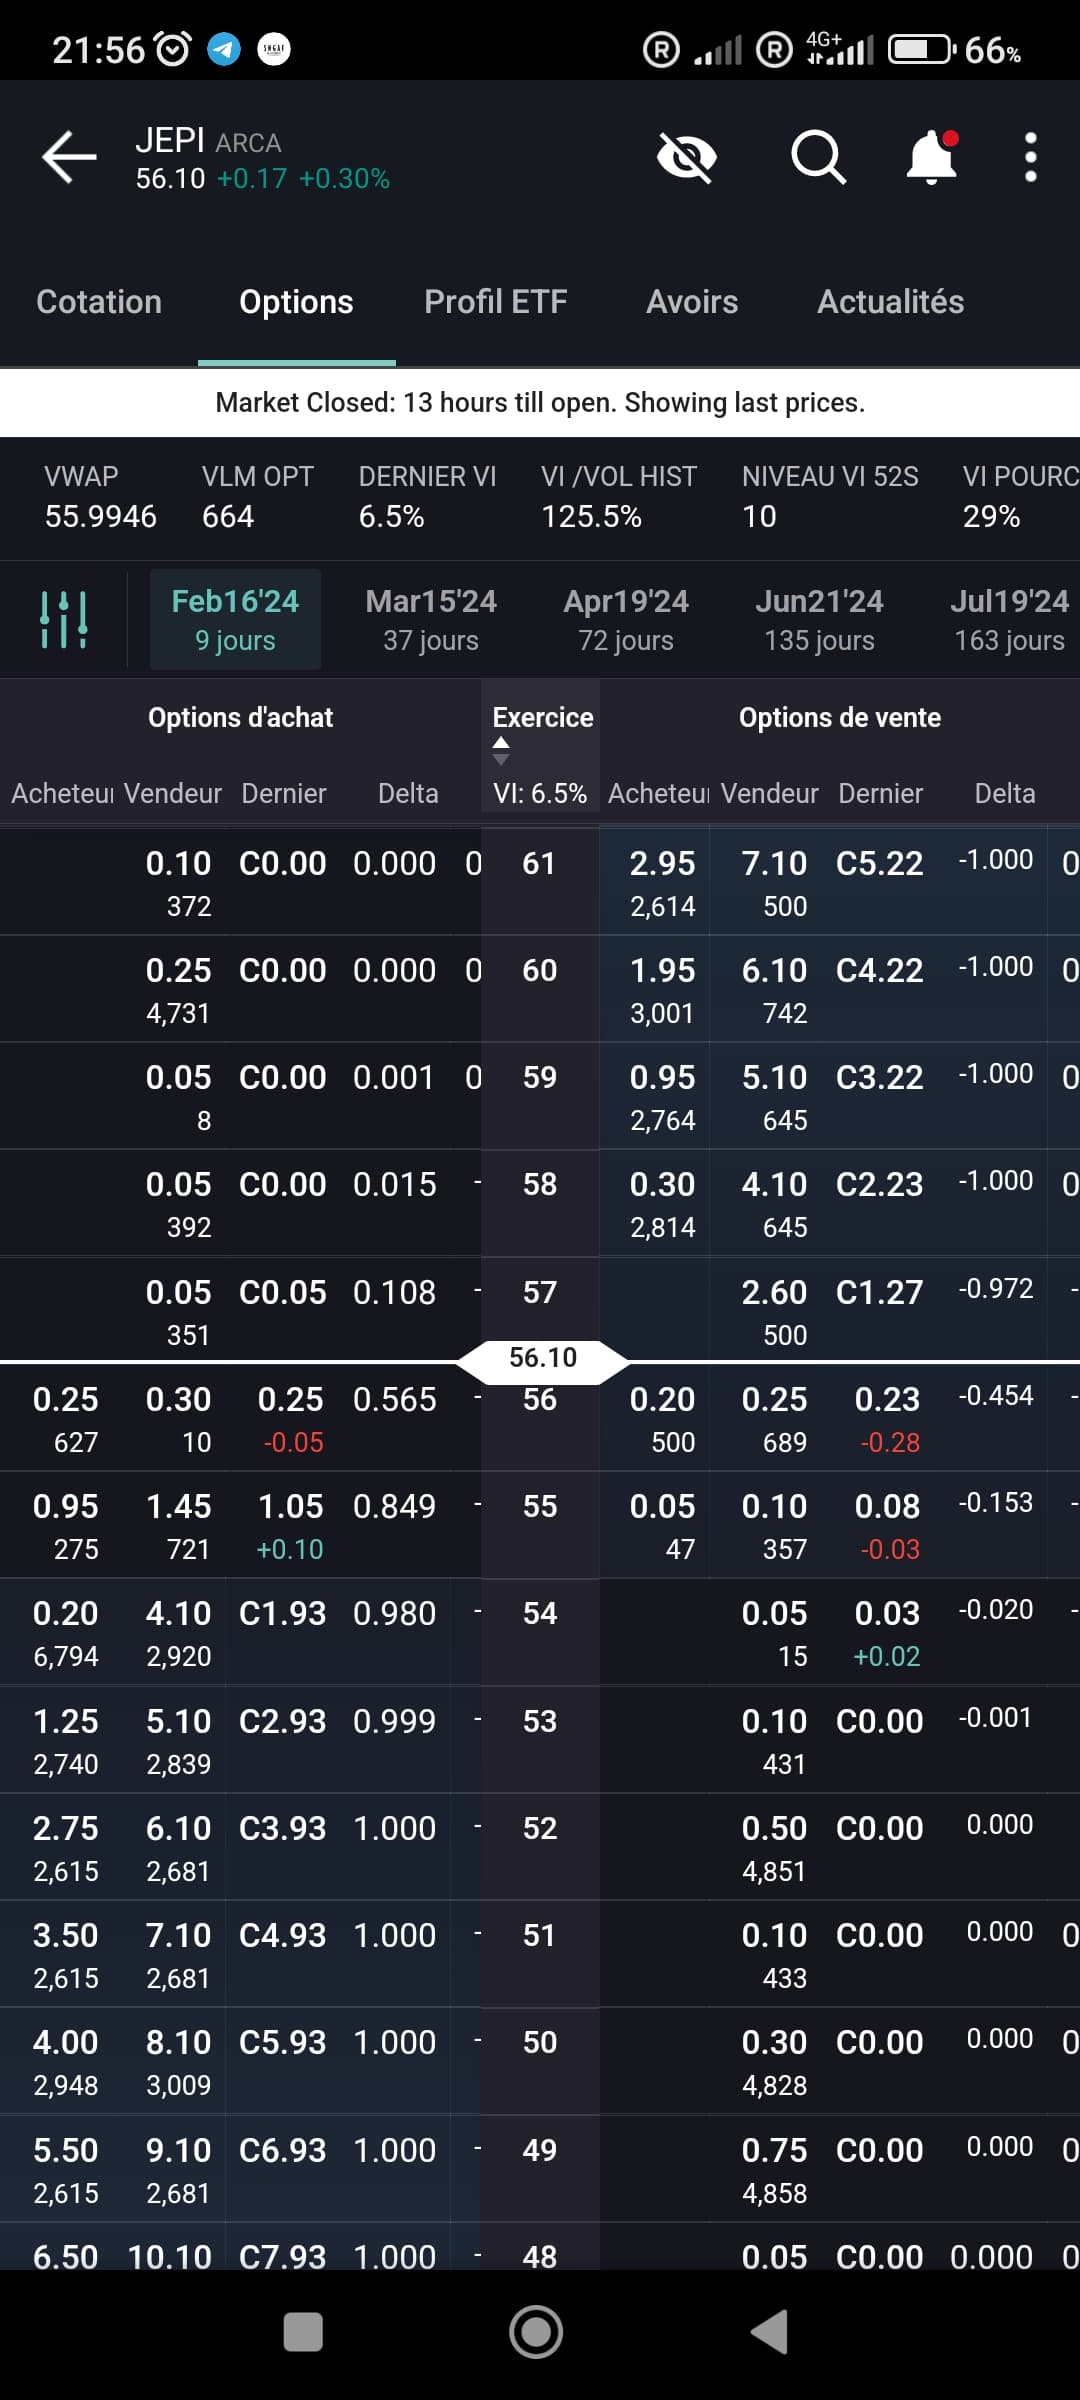1080x2400 pixels.
Task: Select strike 53 row
Action: [540, 1740]
